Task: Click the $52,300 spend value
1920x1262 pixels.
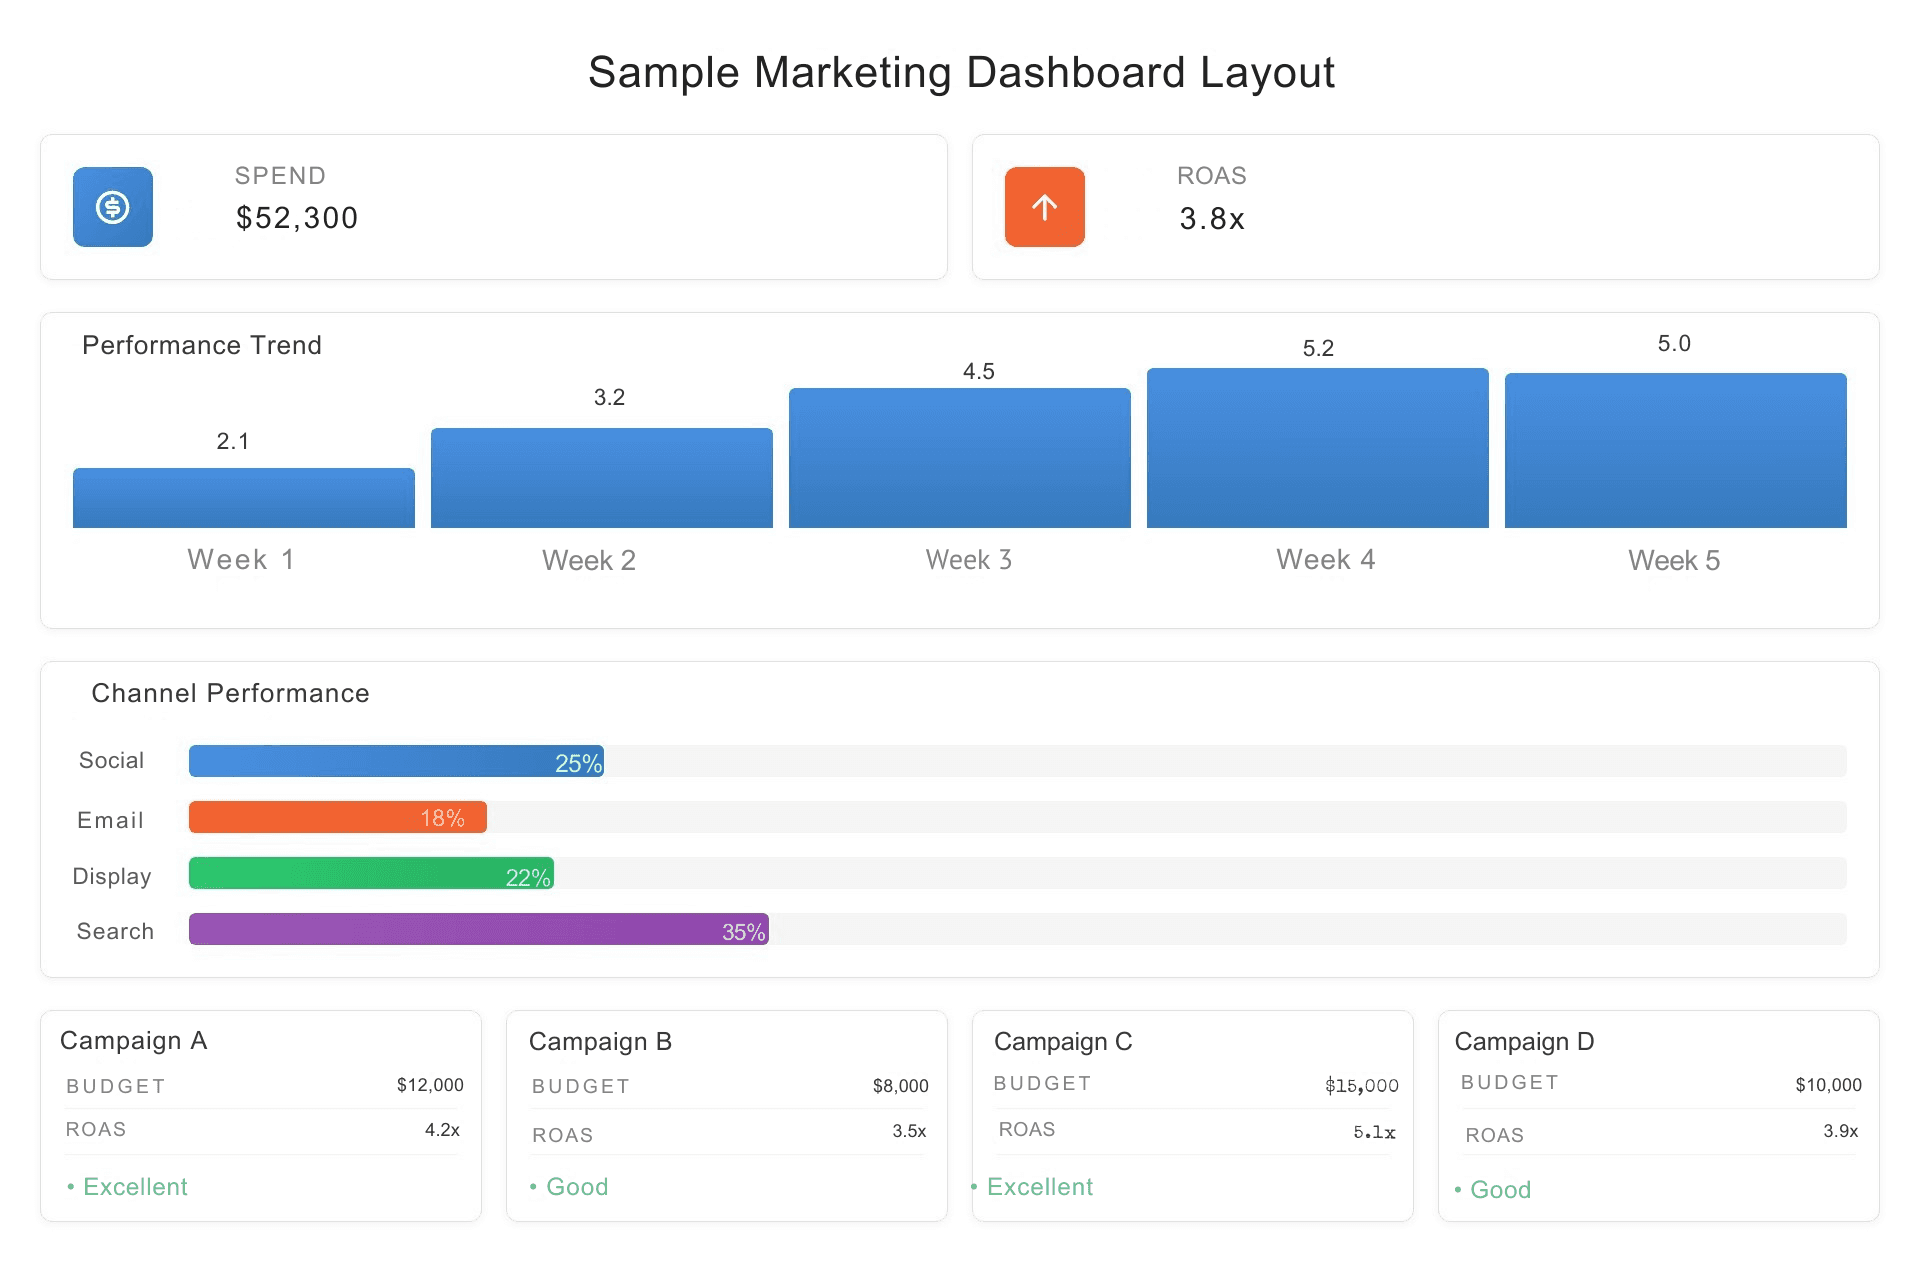Action: click(x=297, y=218)
